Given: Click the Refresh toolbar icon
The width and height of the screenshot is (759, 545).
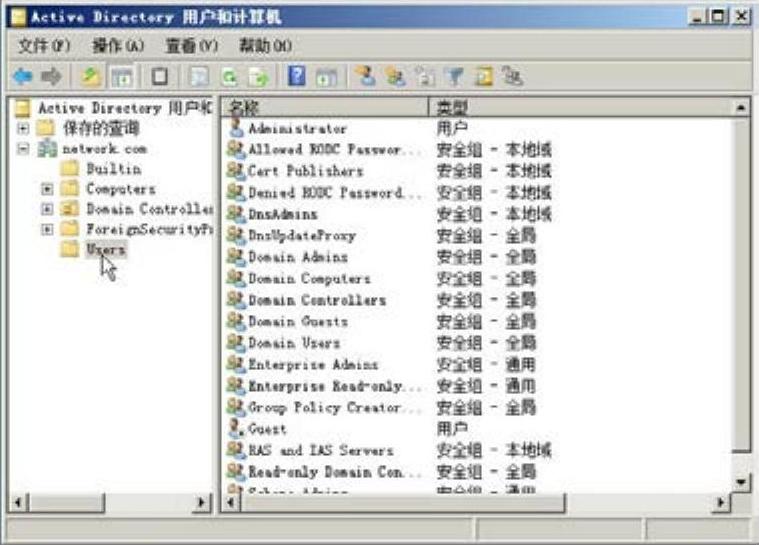Looking at the screenshot, I should [x=229, y=76].
